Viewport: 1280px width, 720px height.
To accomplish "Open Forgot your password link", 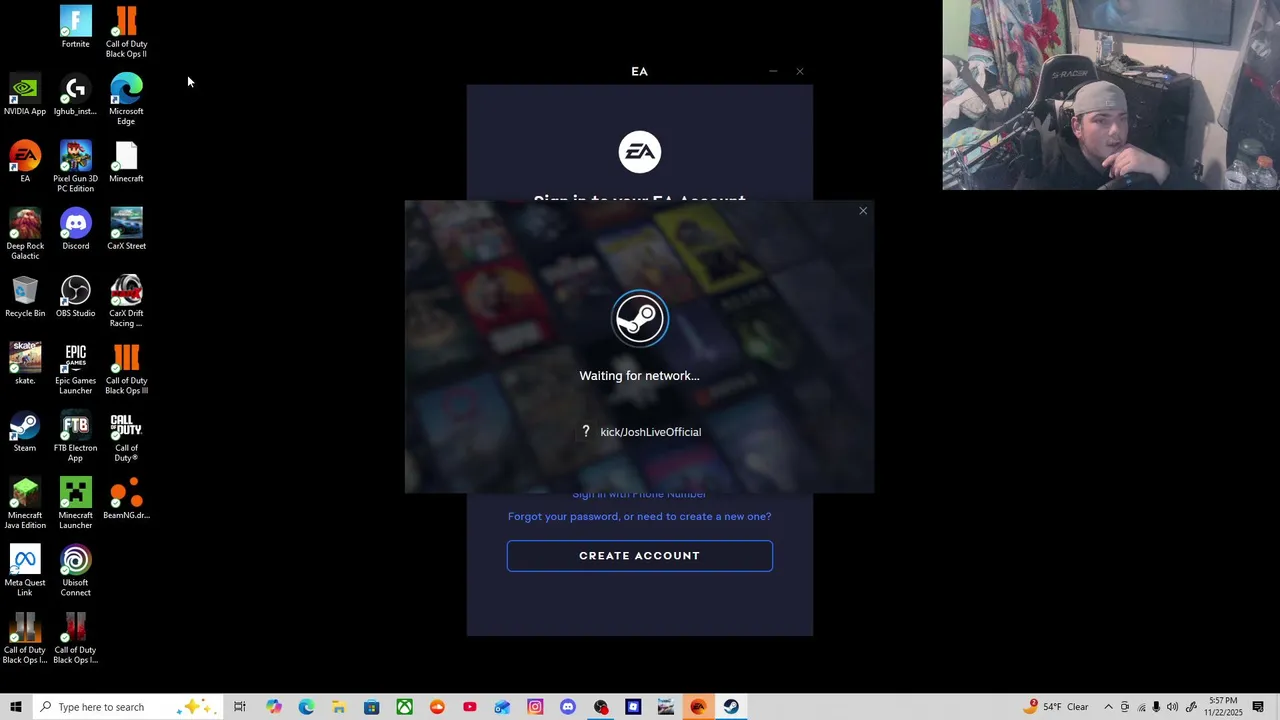I will coord(640,516).
